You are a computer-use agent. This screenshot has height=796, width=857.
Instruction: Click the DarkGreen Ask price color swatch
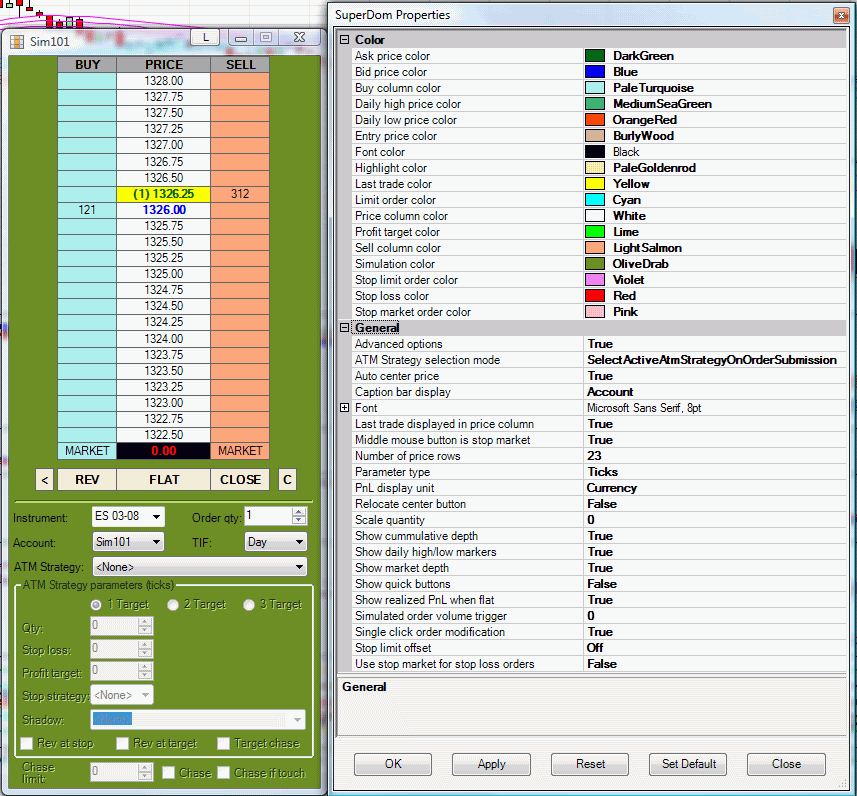click(595, 56)
